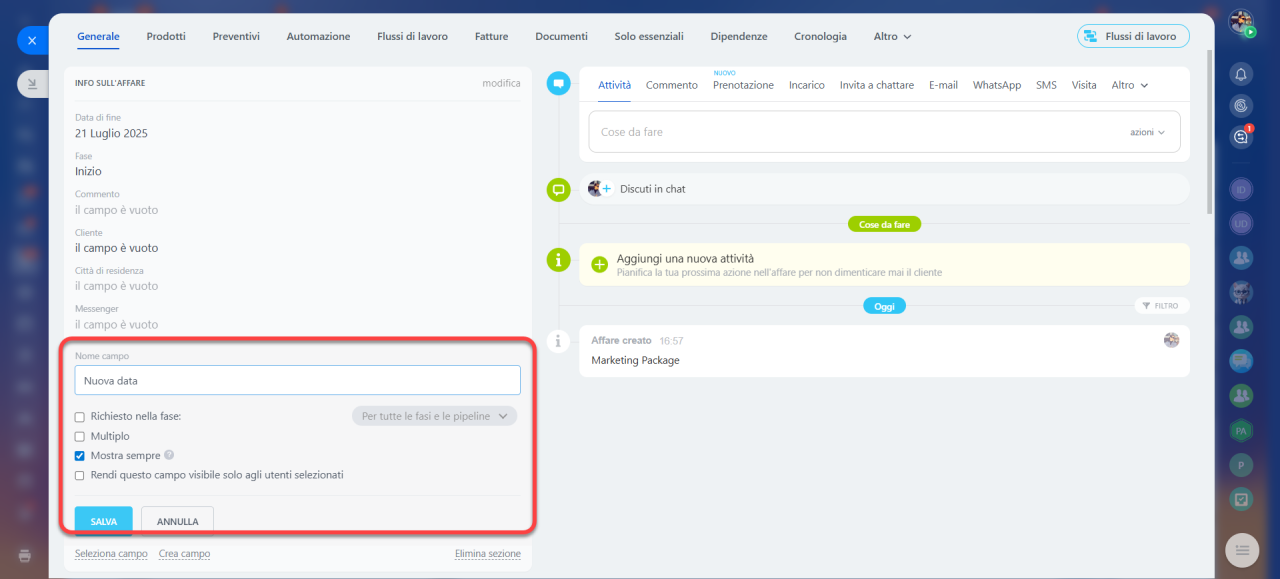Viewport: 1280px width, 579px height.
Task: Click the Elimina sezione link
Action: click(488, 554)
